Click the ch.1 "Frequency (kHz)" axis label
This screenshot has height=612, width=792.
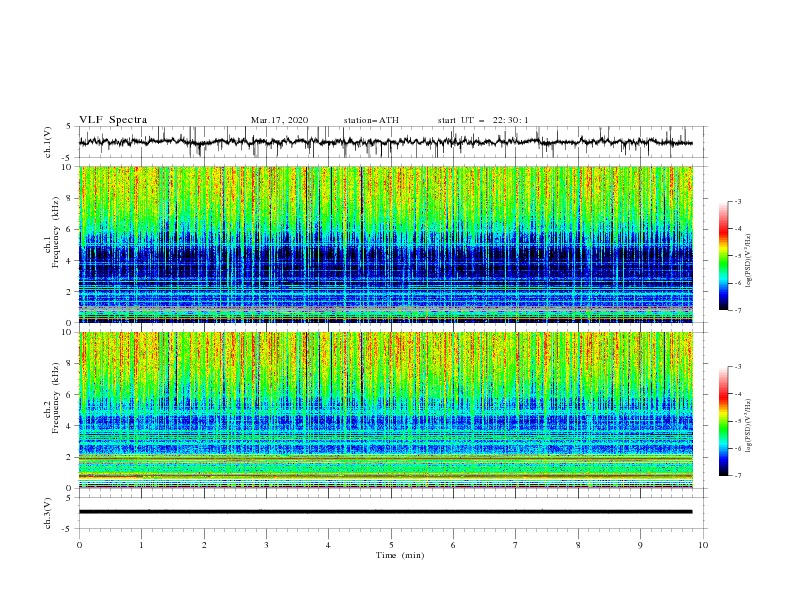[56, 232]
